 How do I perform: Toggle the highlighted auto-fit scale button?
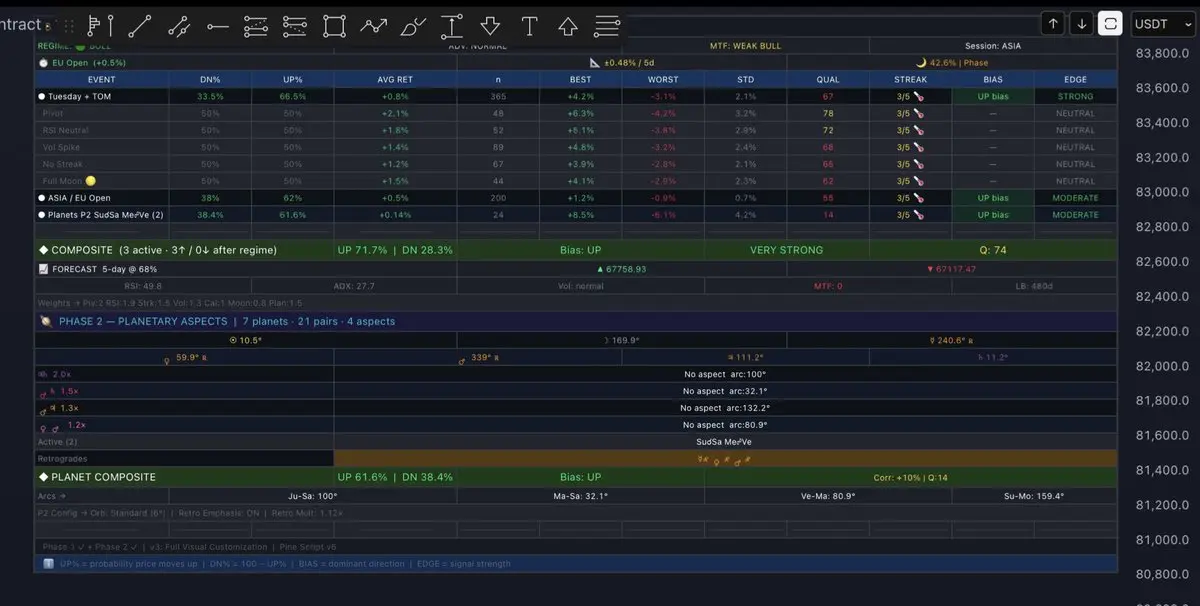(x=1110, y=24)
